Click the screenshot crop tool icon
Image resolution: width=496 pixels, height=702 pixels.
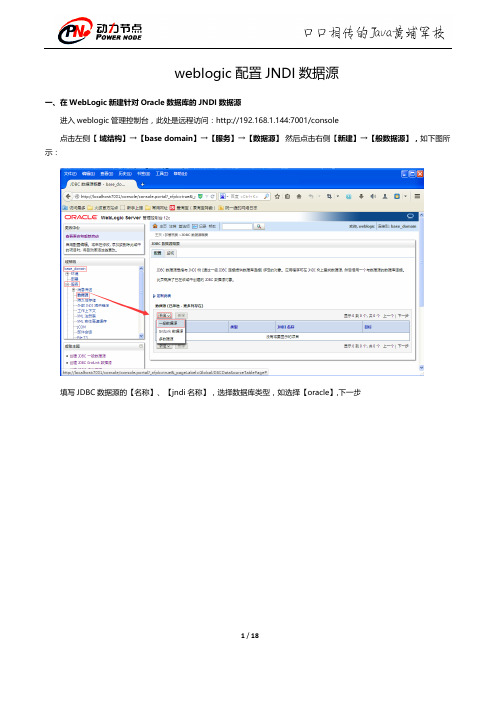(x=329, y=197)
